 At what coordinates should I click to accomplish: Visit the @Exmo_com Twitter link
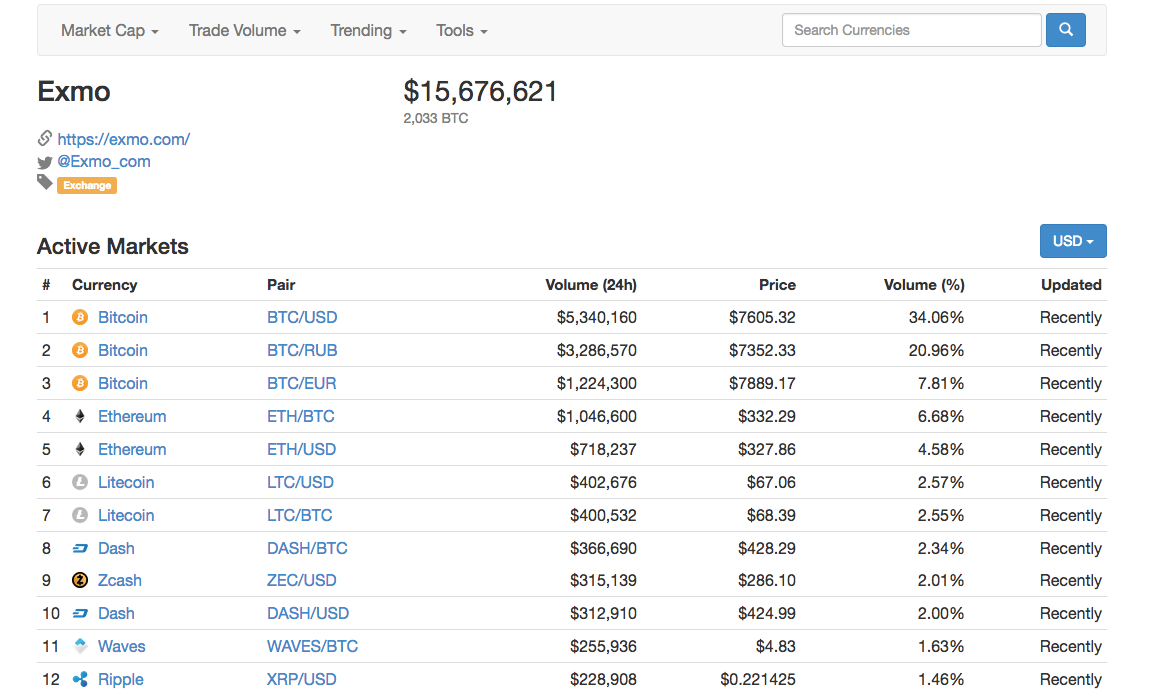104,161
